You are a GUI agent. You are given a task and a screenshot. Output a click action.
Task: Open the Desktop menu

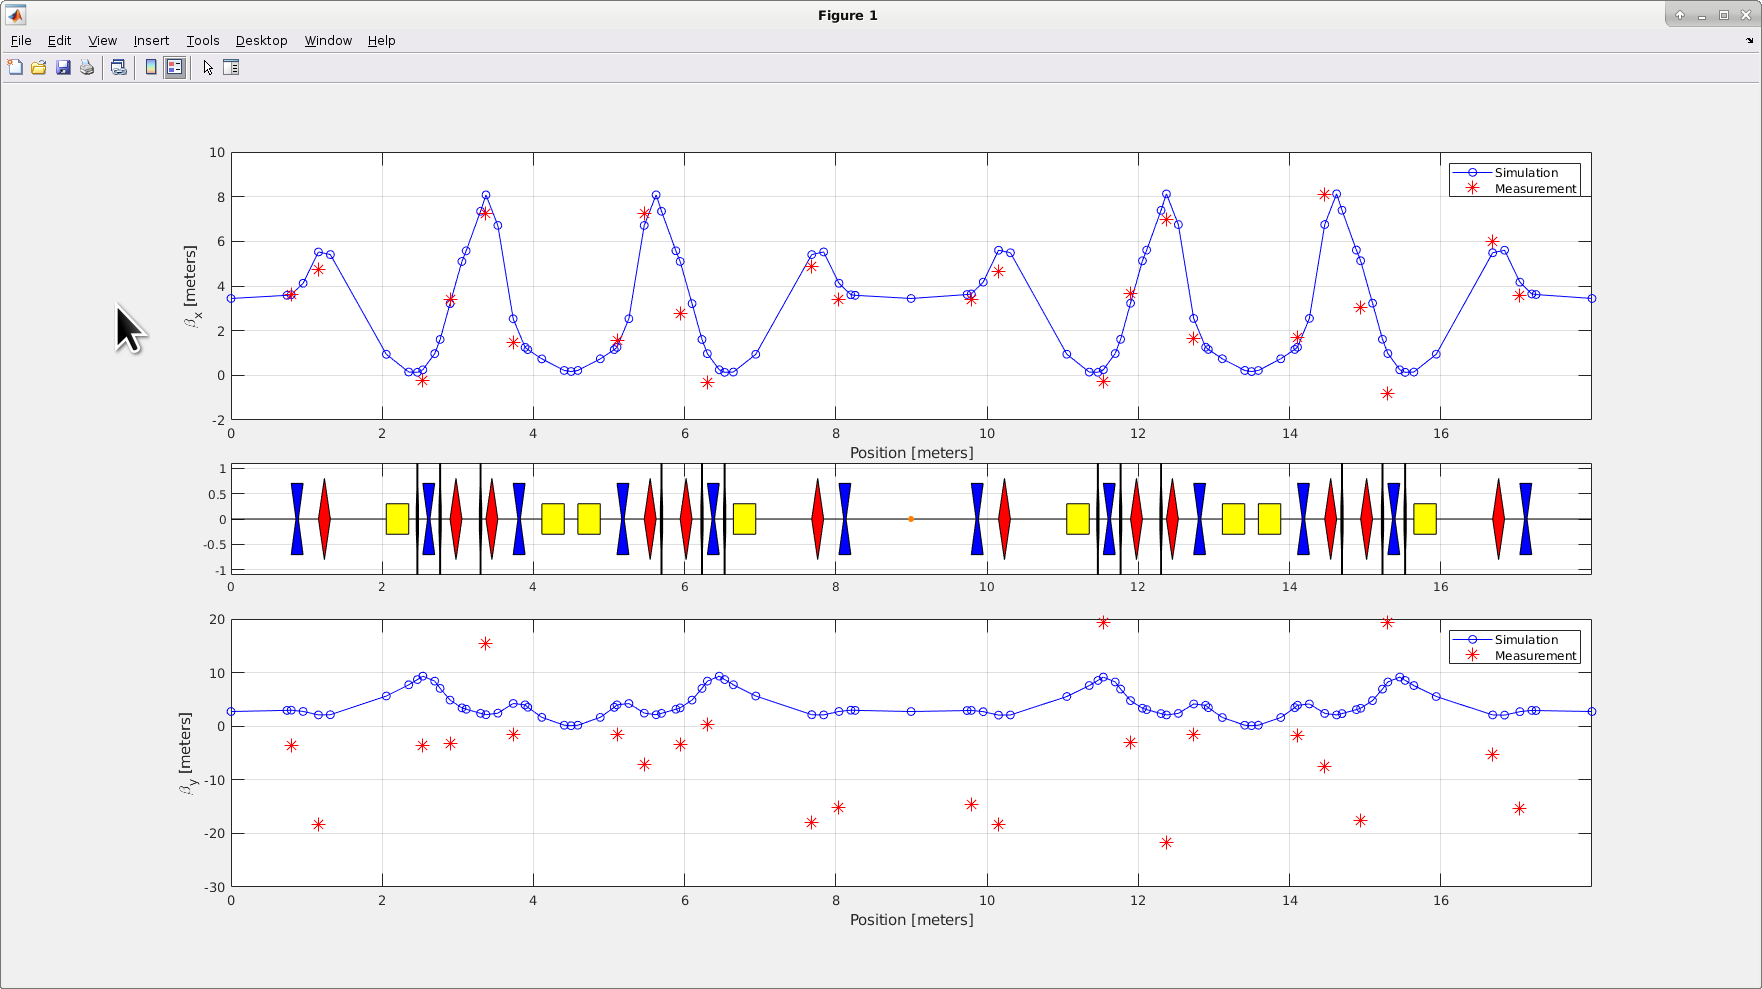261,41
